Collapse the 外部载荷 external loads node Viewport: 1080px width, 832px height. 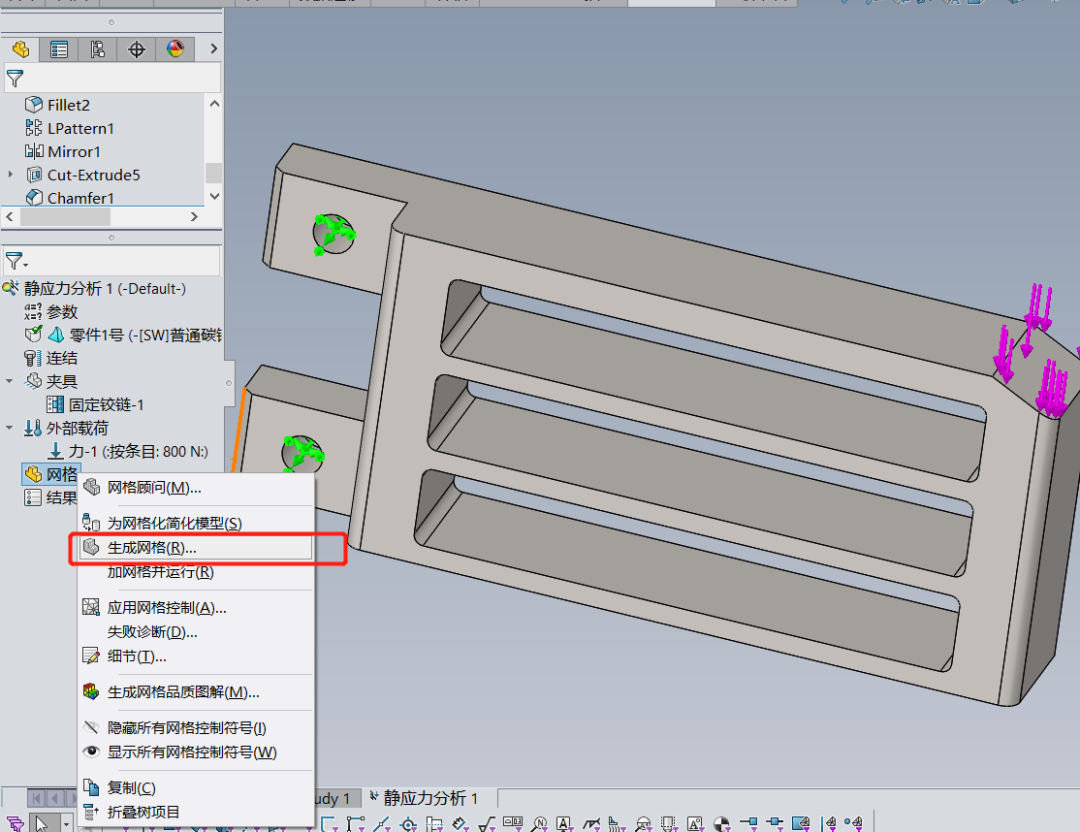(10, 428)
